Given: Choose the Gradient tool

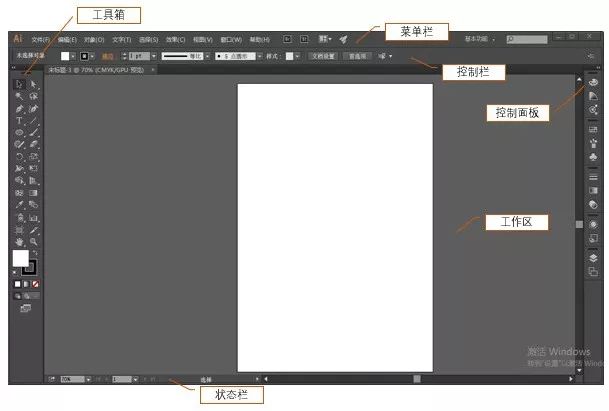Looking at the screenshot, I should tap(33, 193).
